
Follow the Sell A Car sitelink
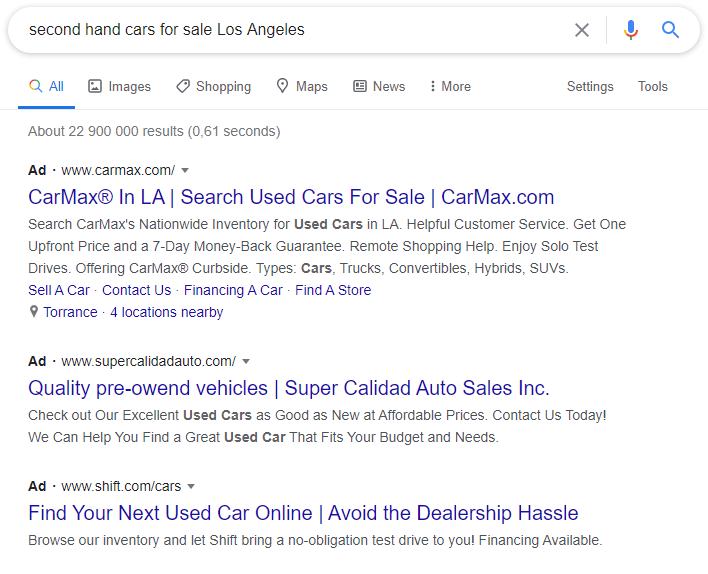(x=59, y=290)
